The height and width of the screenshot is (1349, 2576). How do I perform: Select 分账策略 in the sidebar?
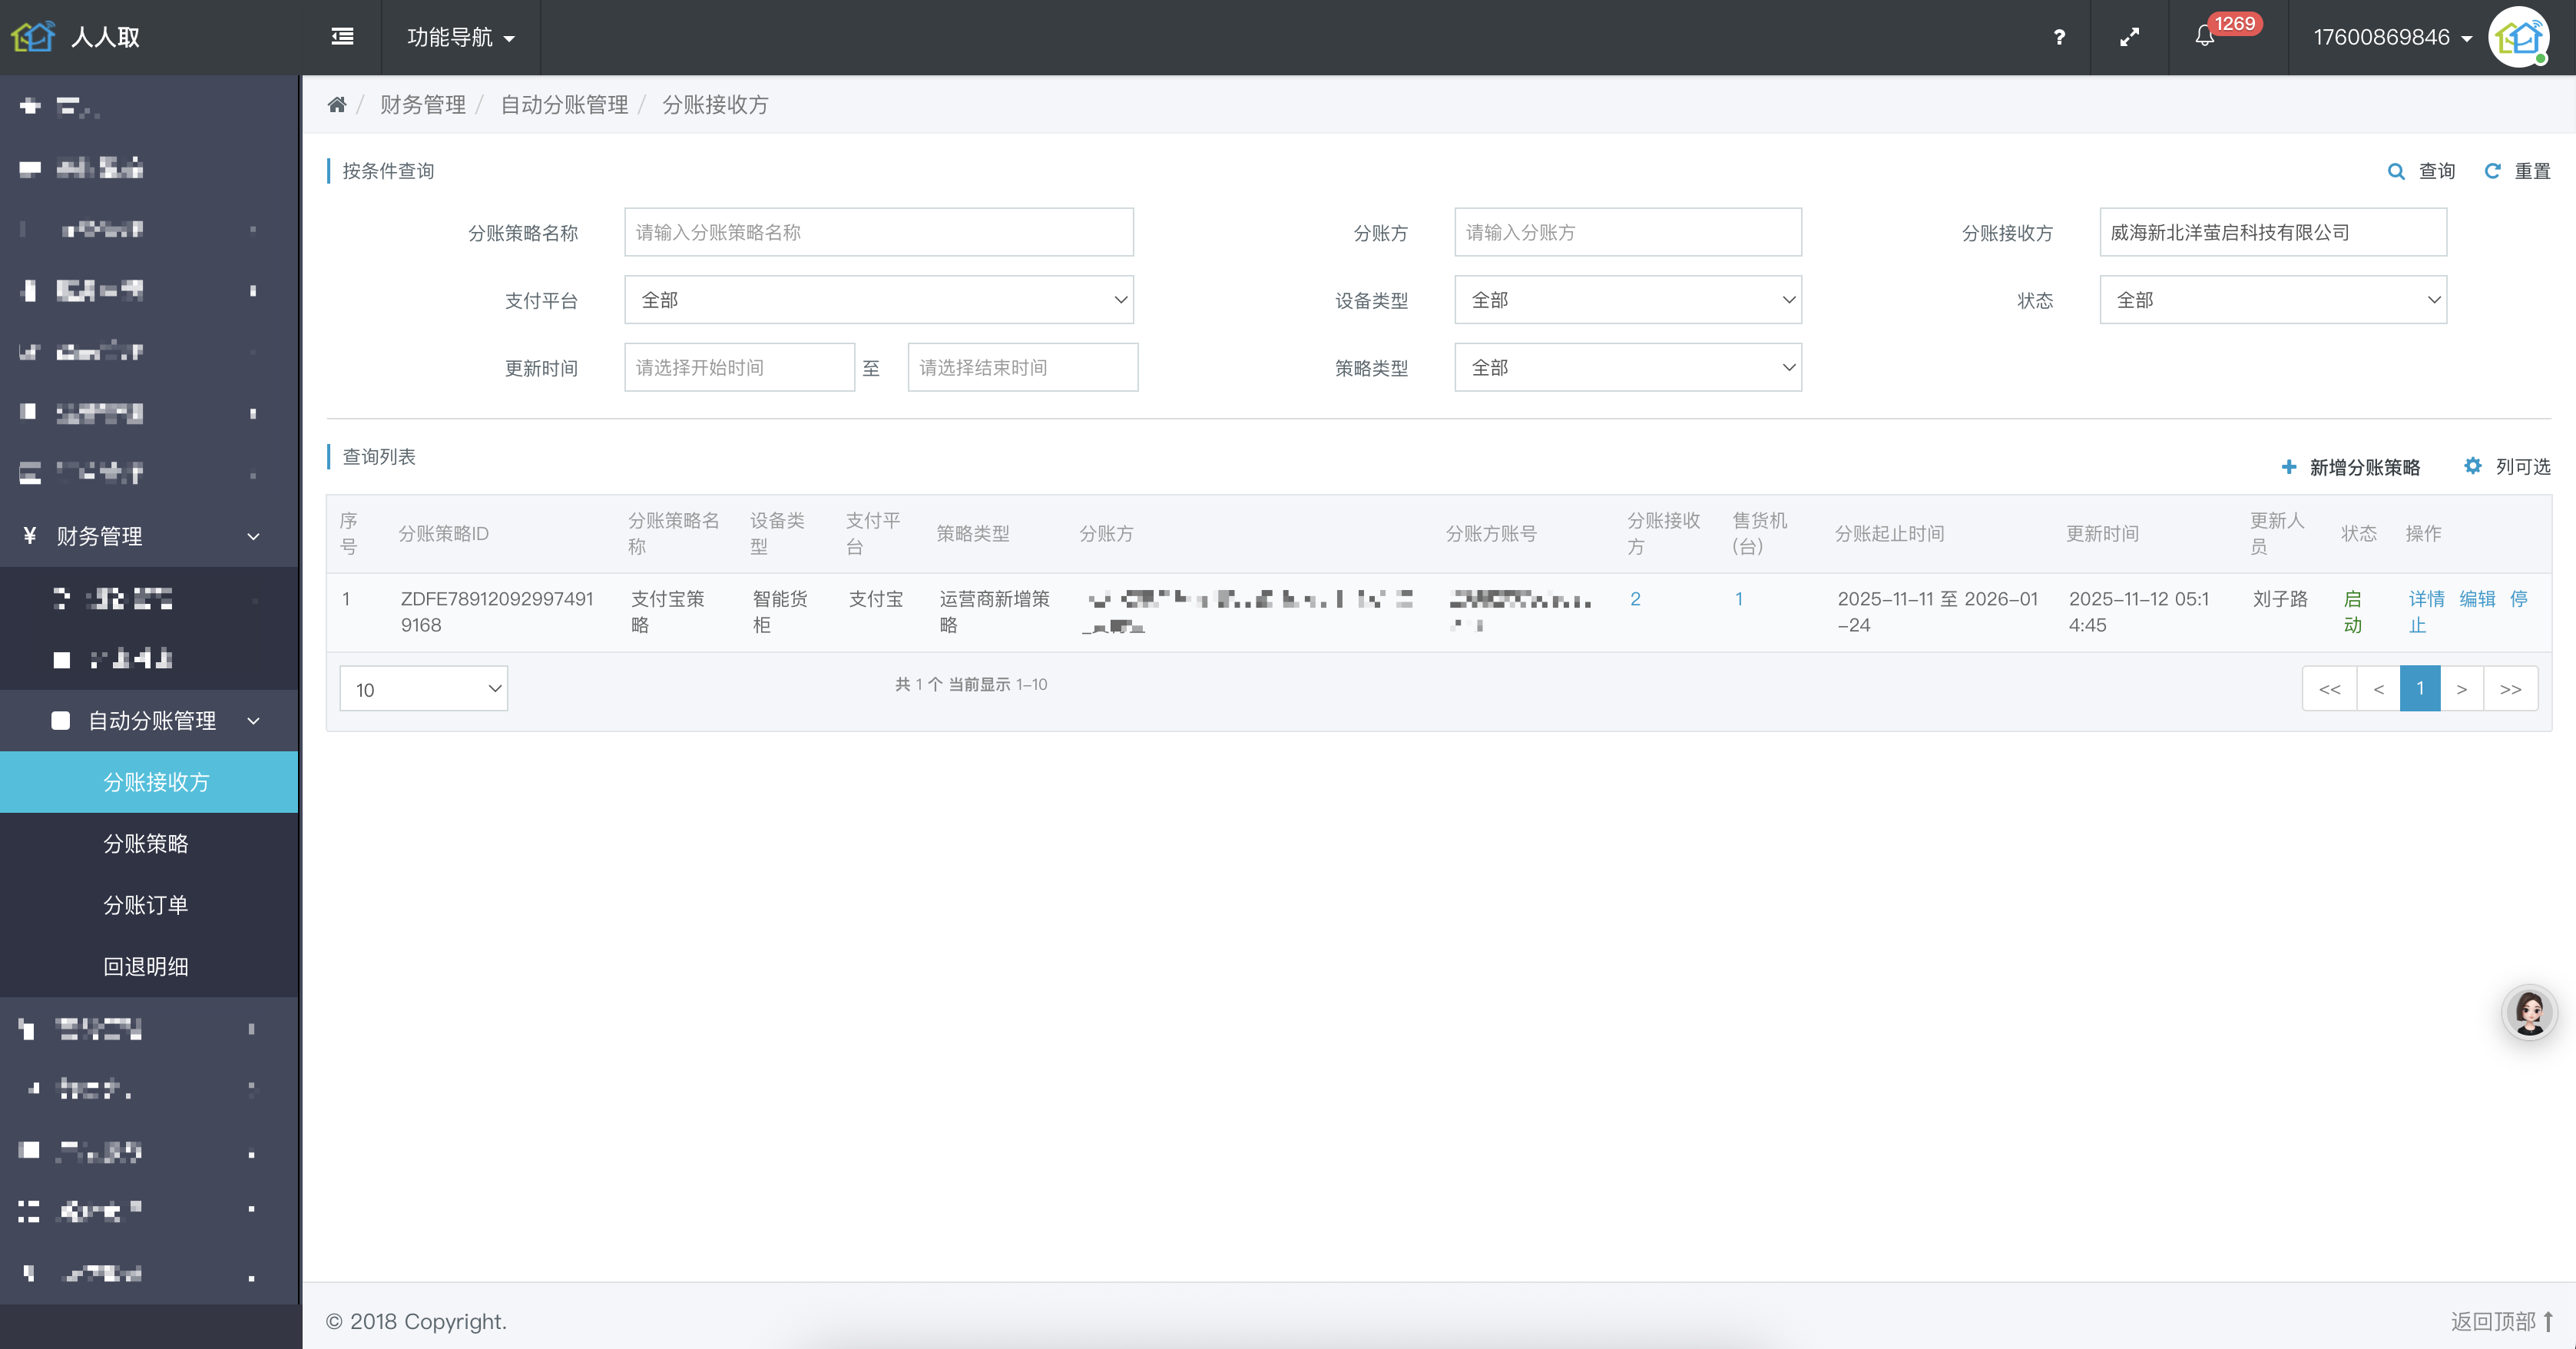tap(146, 843)
